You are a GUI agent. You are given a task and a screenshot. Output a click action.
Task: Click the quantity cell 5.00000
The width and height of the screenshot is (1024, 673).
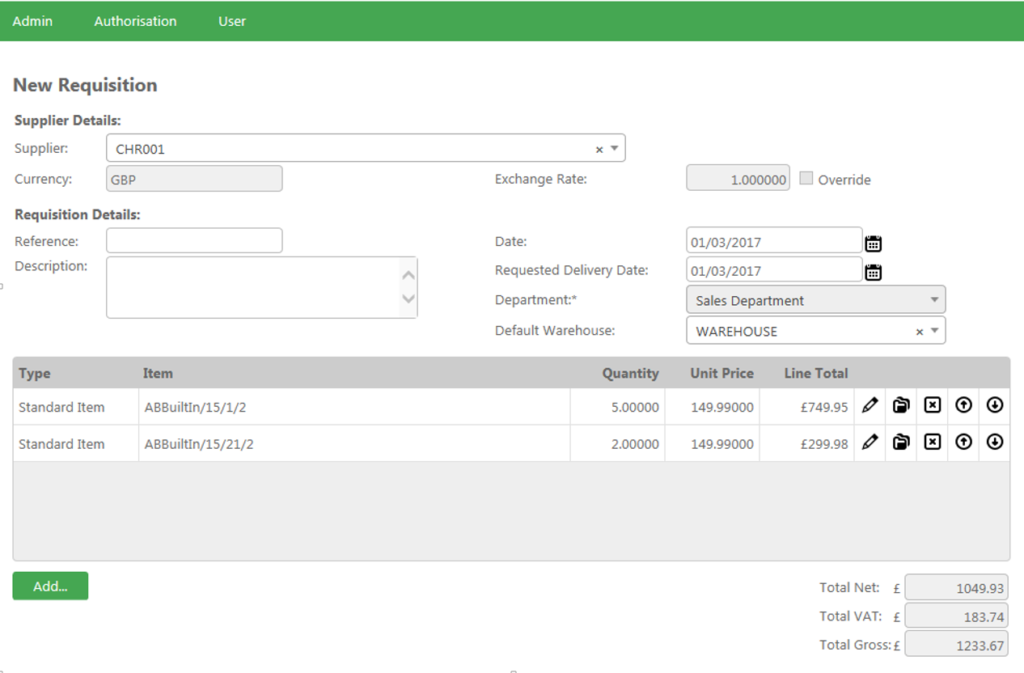[x=617, y=407]
